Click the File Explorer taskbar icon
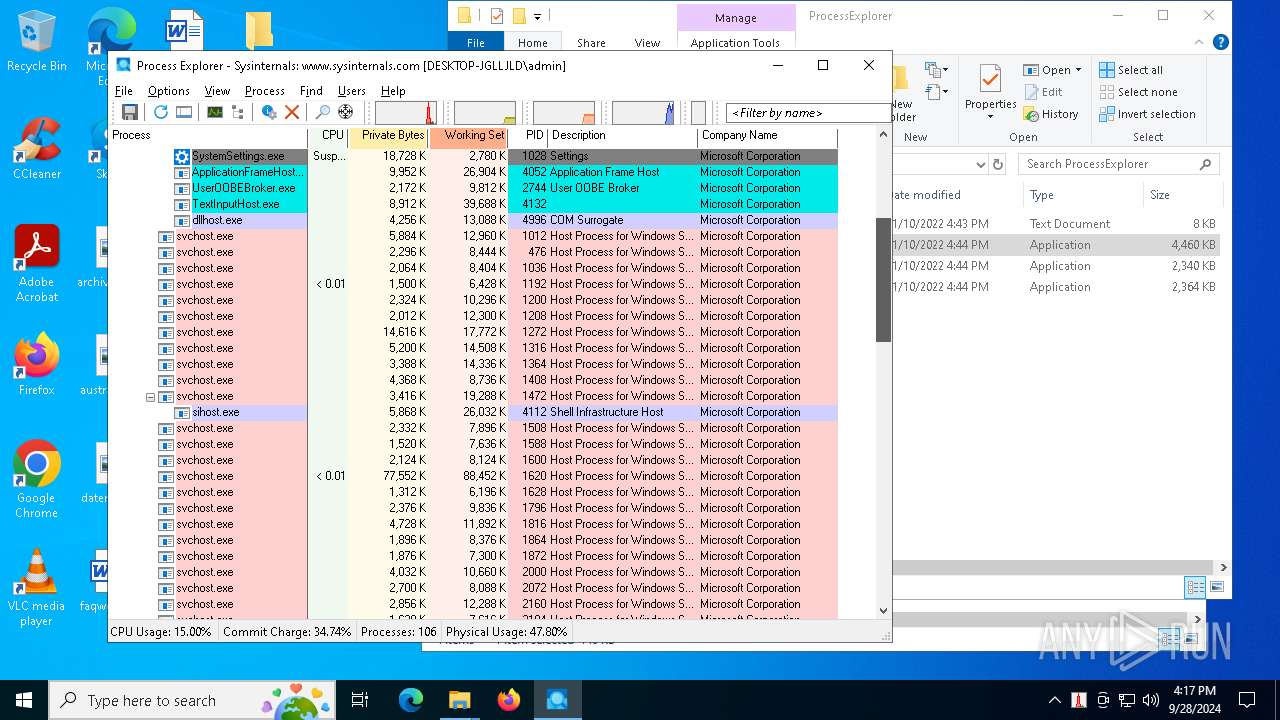This screenshot has height=720, width=1280. pos(459,700)
